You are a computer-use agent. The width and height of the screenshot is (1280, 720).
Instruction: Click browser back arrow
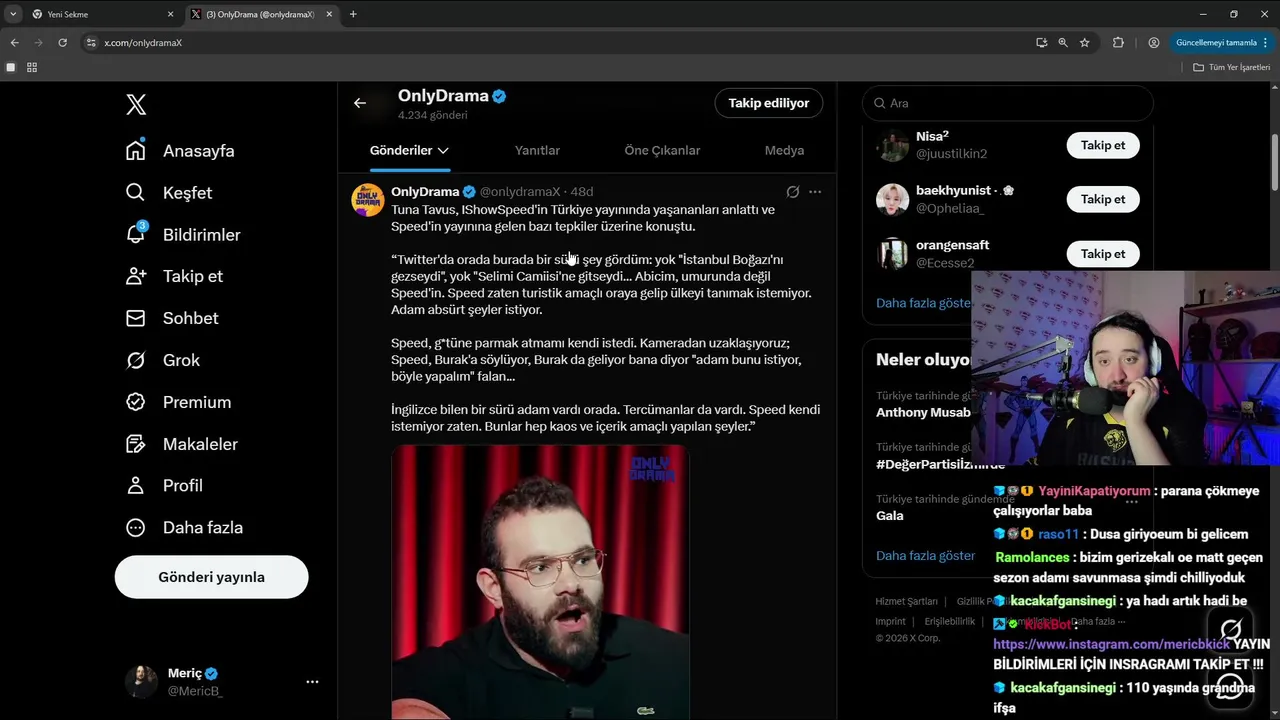pos(14,43)
